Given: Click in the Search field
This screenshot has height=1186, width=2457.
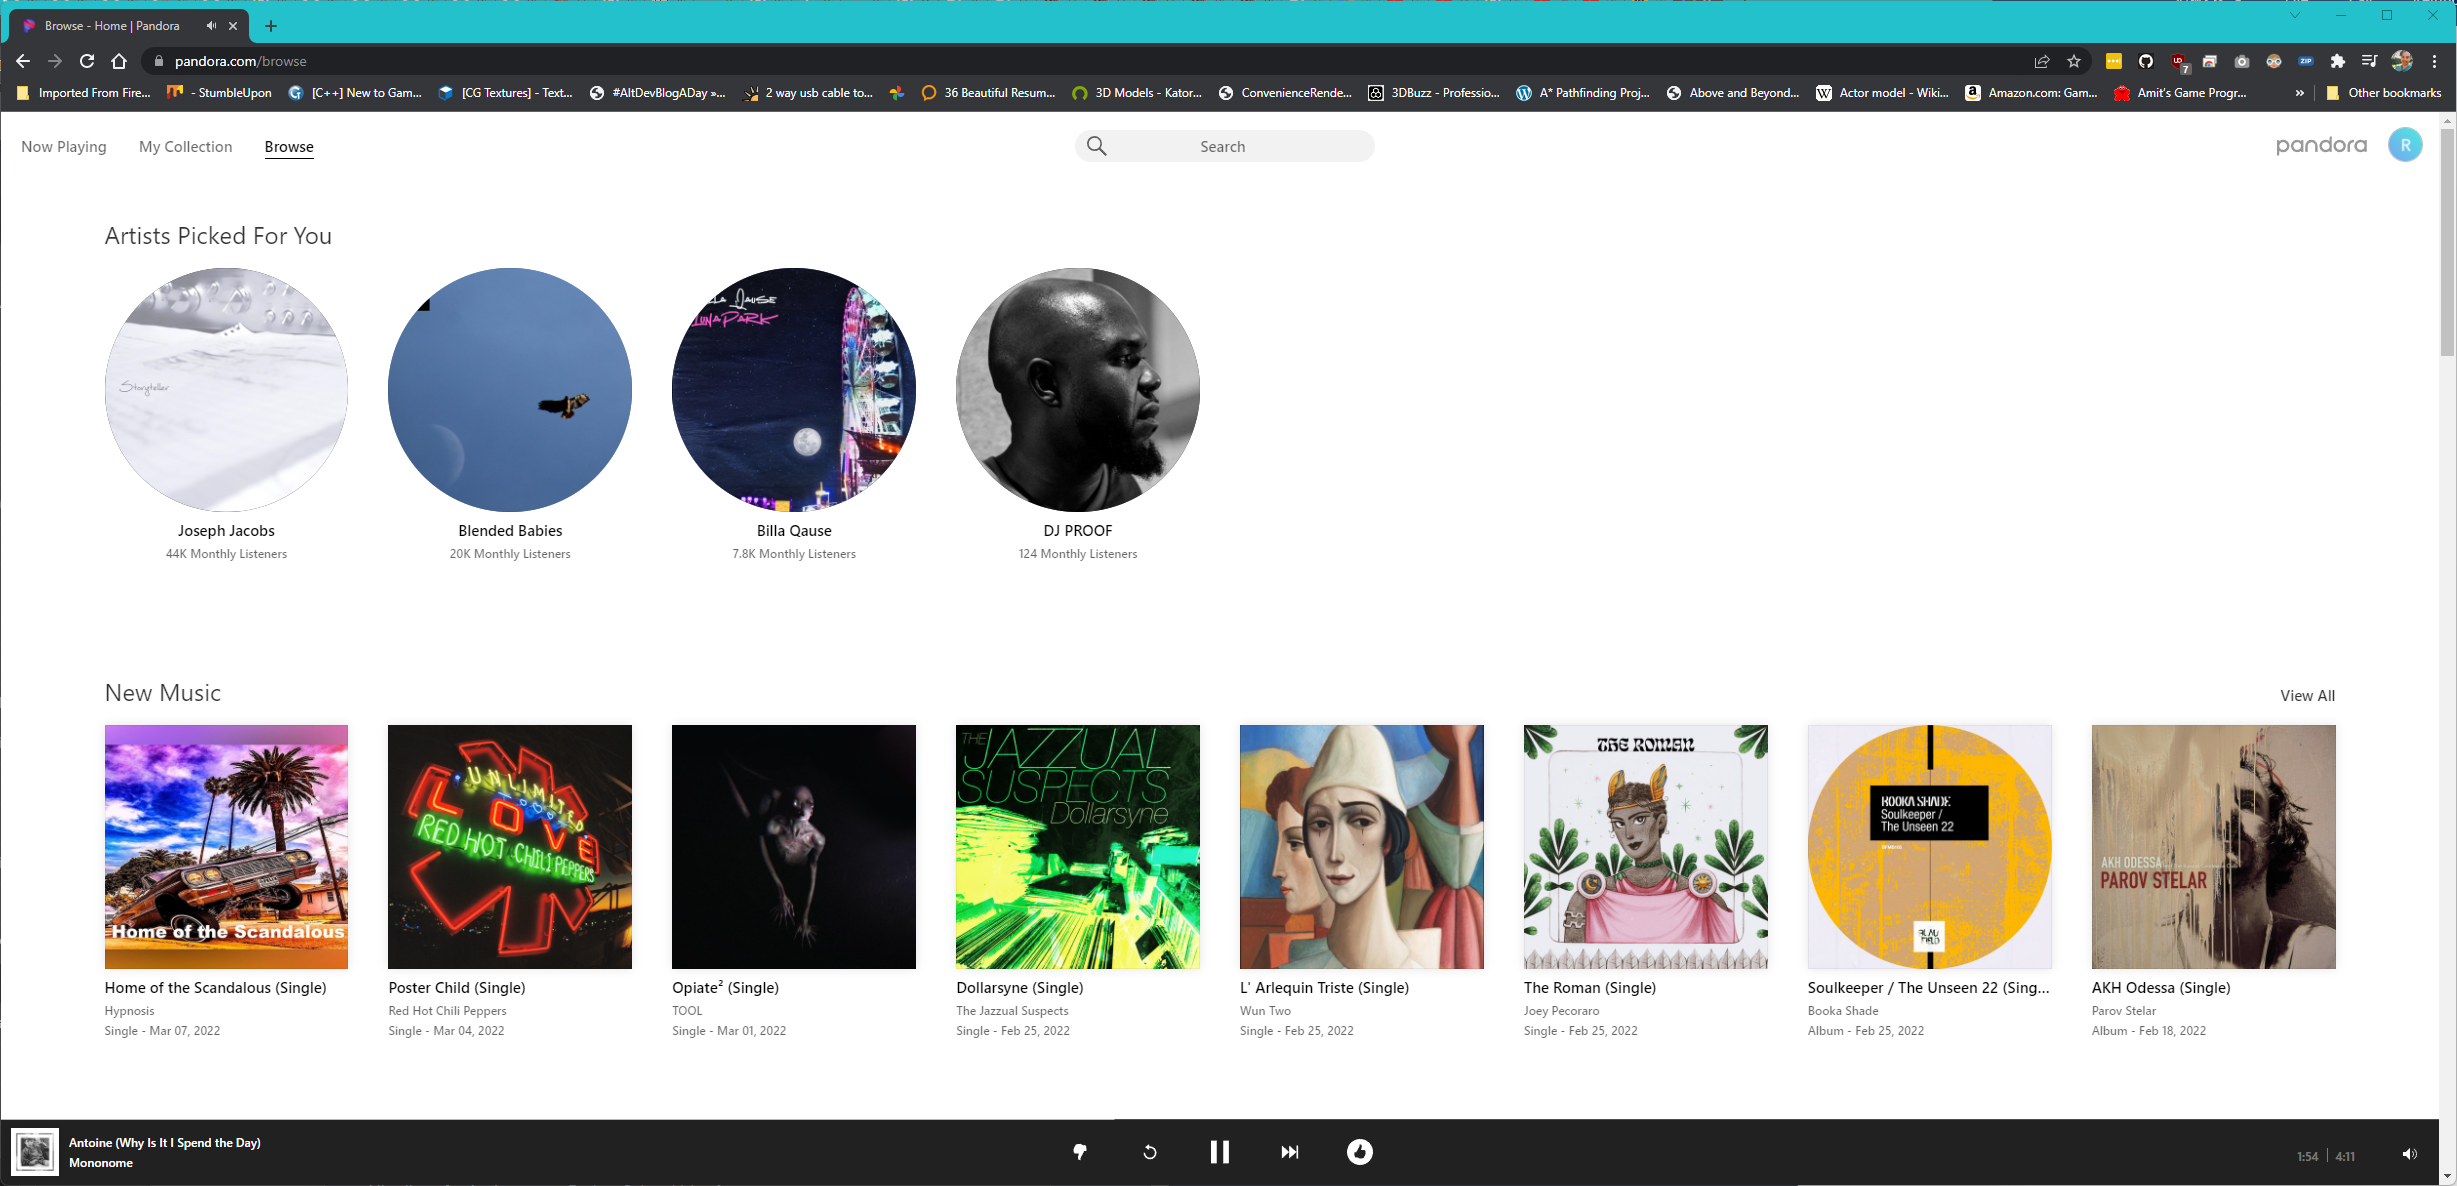Looking at the screenshot, I should 1224,146.
